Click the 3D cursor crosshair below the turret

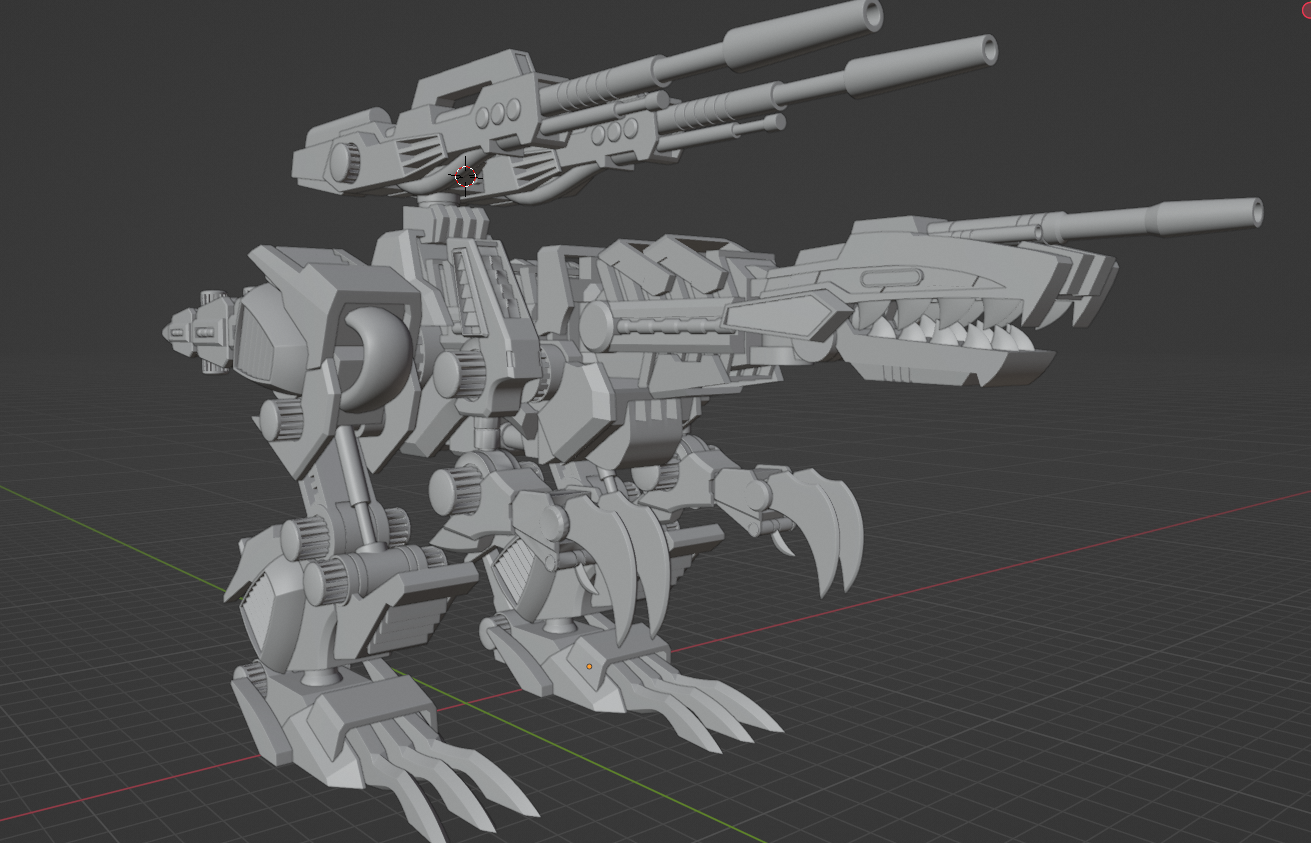coord(465,177)
